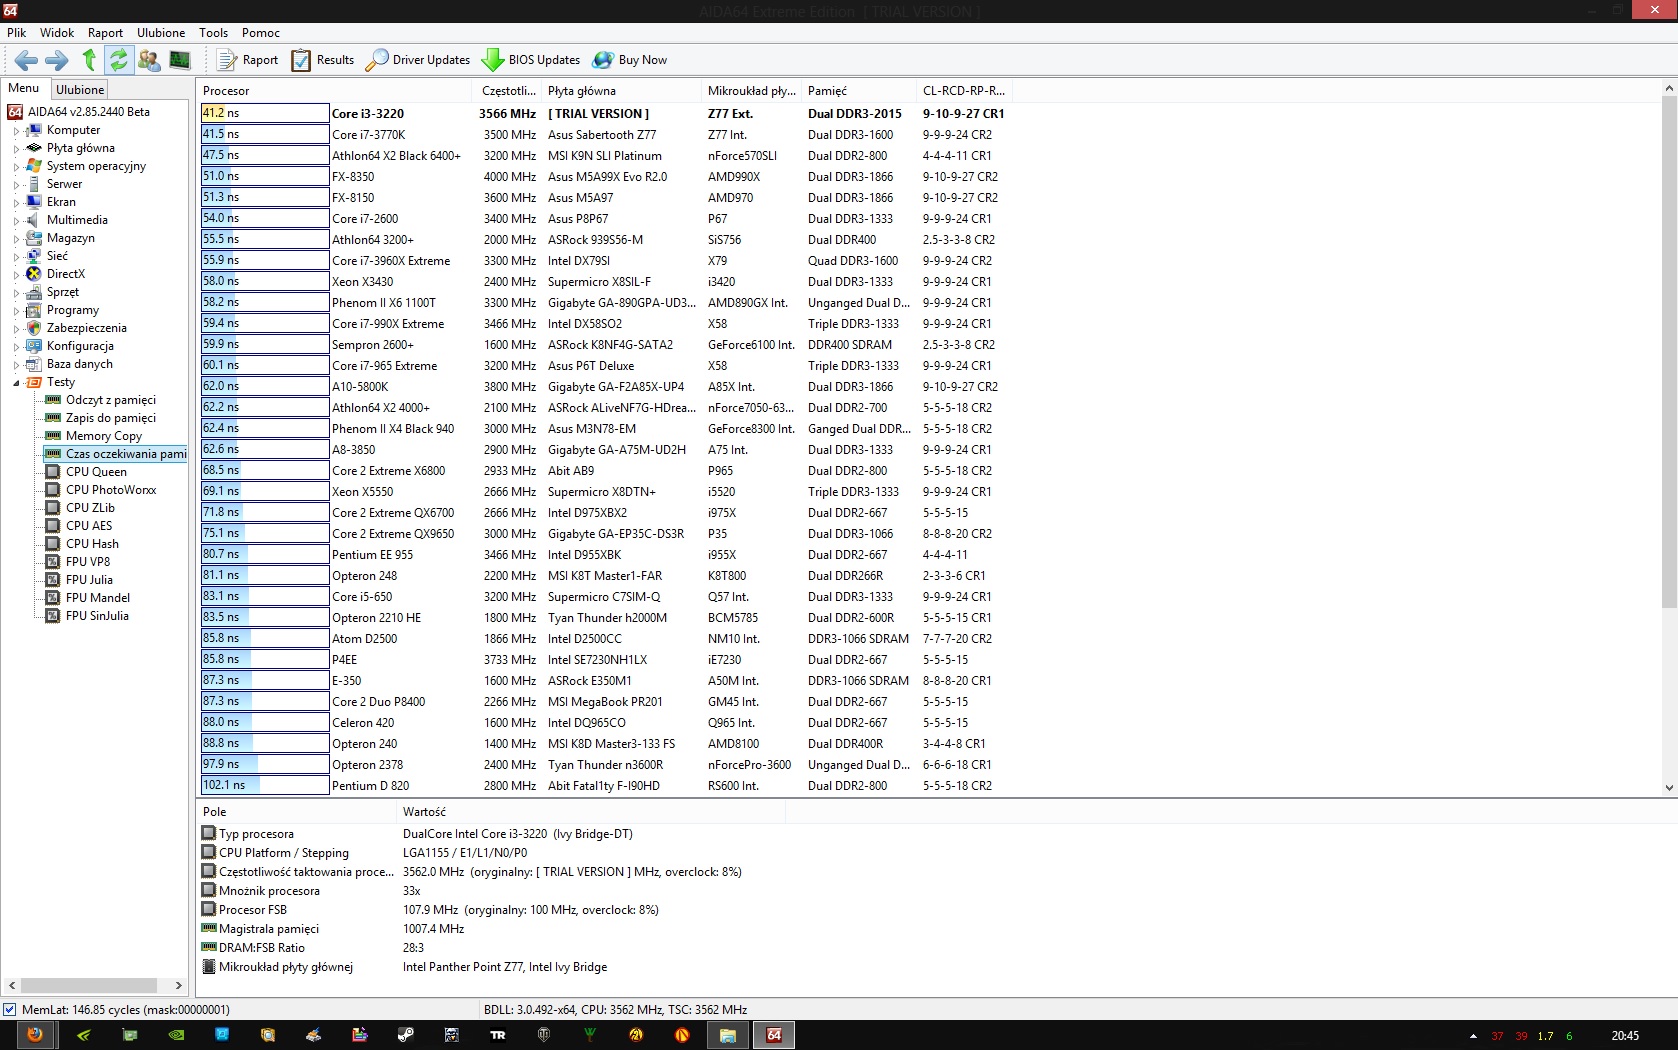Expand the Sieć tree node
Viewport: 1678px width, 1050px height.
[x=16, y=257]
